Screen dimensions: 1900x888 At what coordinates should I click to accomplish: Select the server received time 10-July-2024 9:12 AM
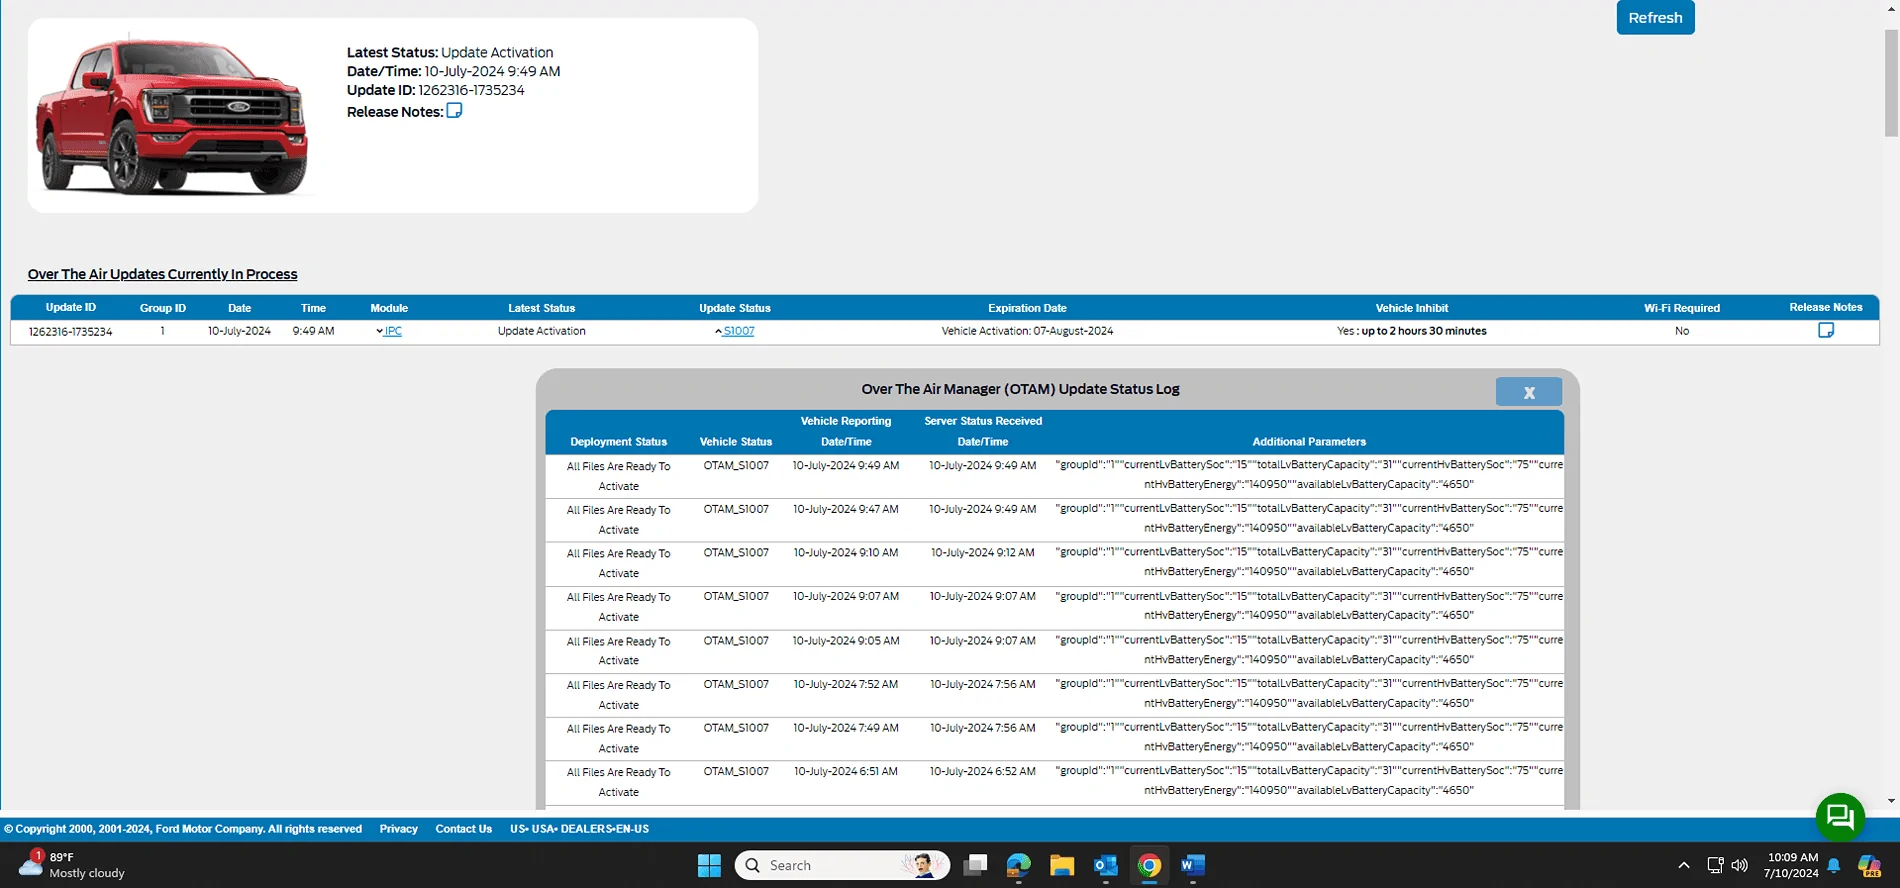983,552
